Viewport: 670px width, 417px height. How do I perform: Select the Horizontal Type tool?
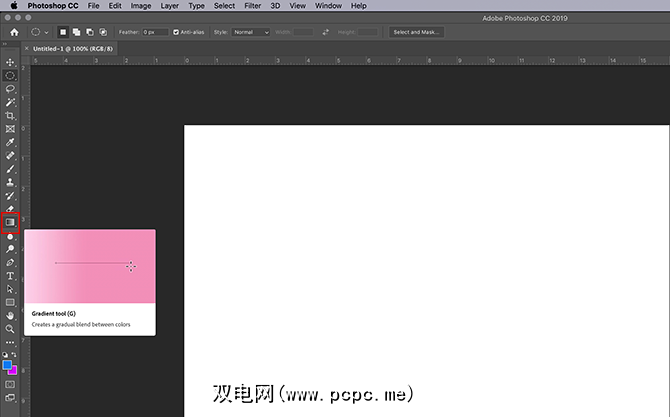click(x=10, y=275)
